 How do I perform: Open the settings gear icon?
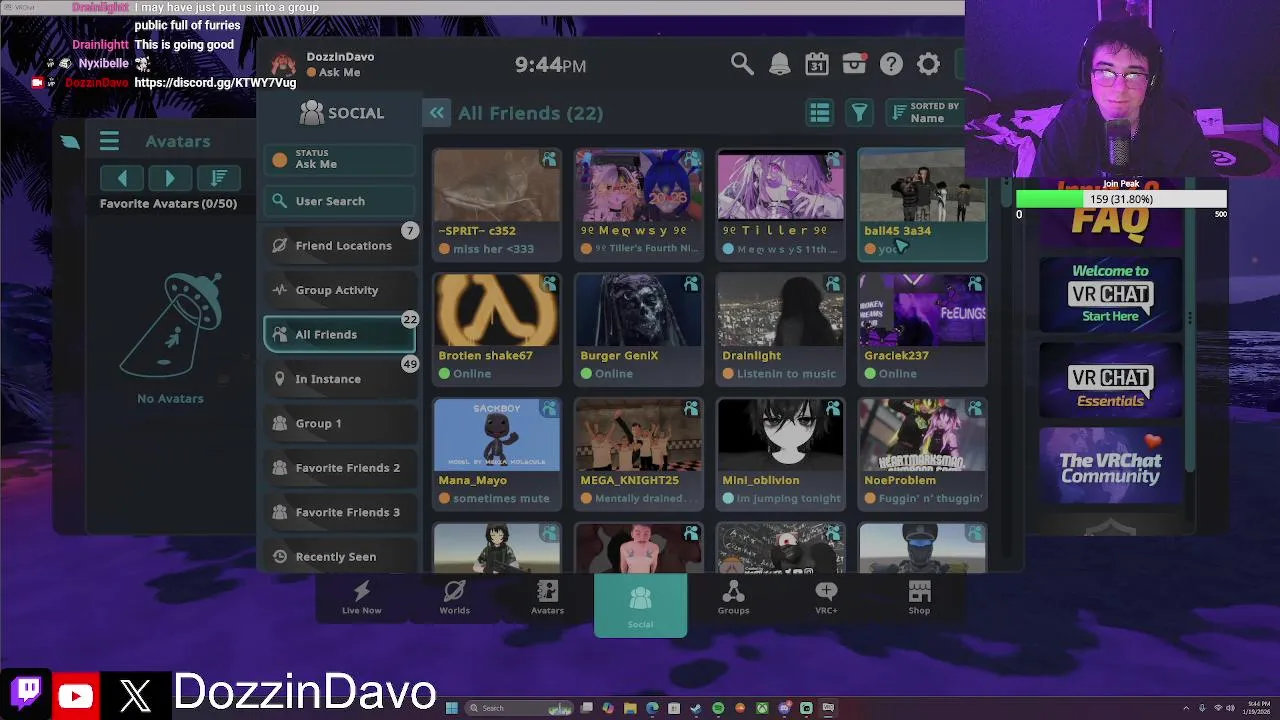click(x=928, y=64)
